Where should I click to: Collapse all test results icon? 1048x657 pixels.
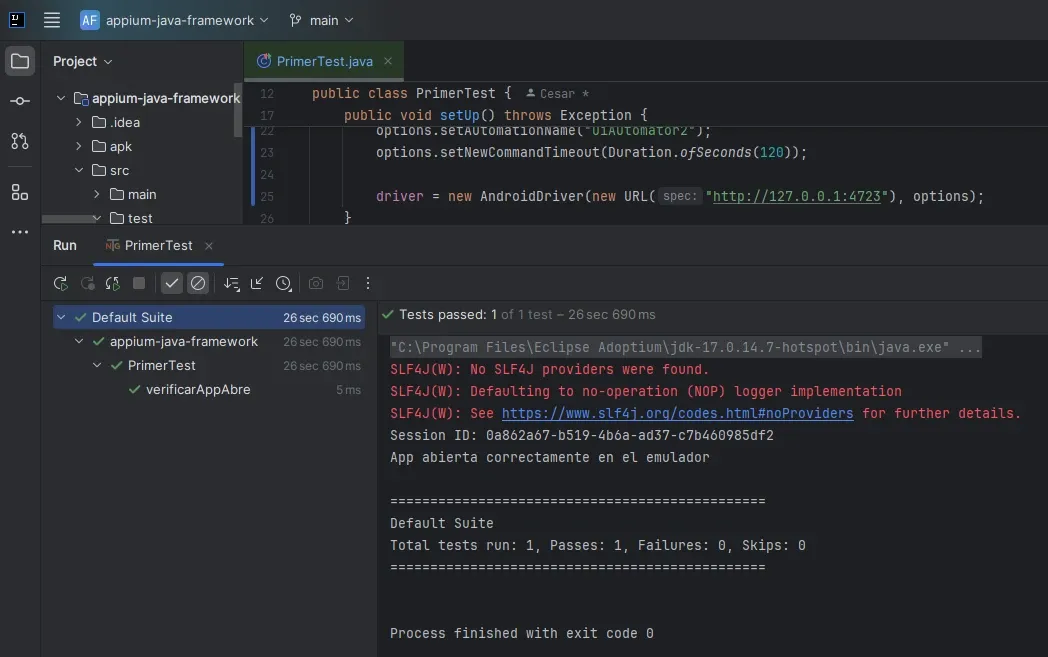[x=257, y=283]
